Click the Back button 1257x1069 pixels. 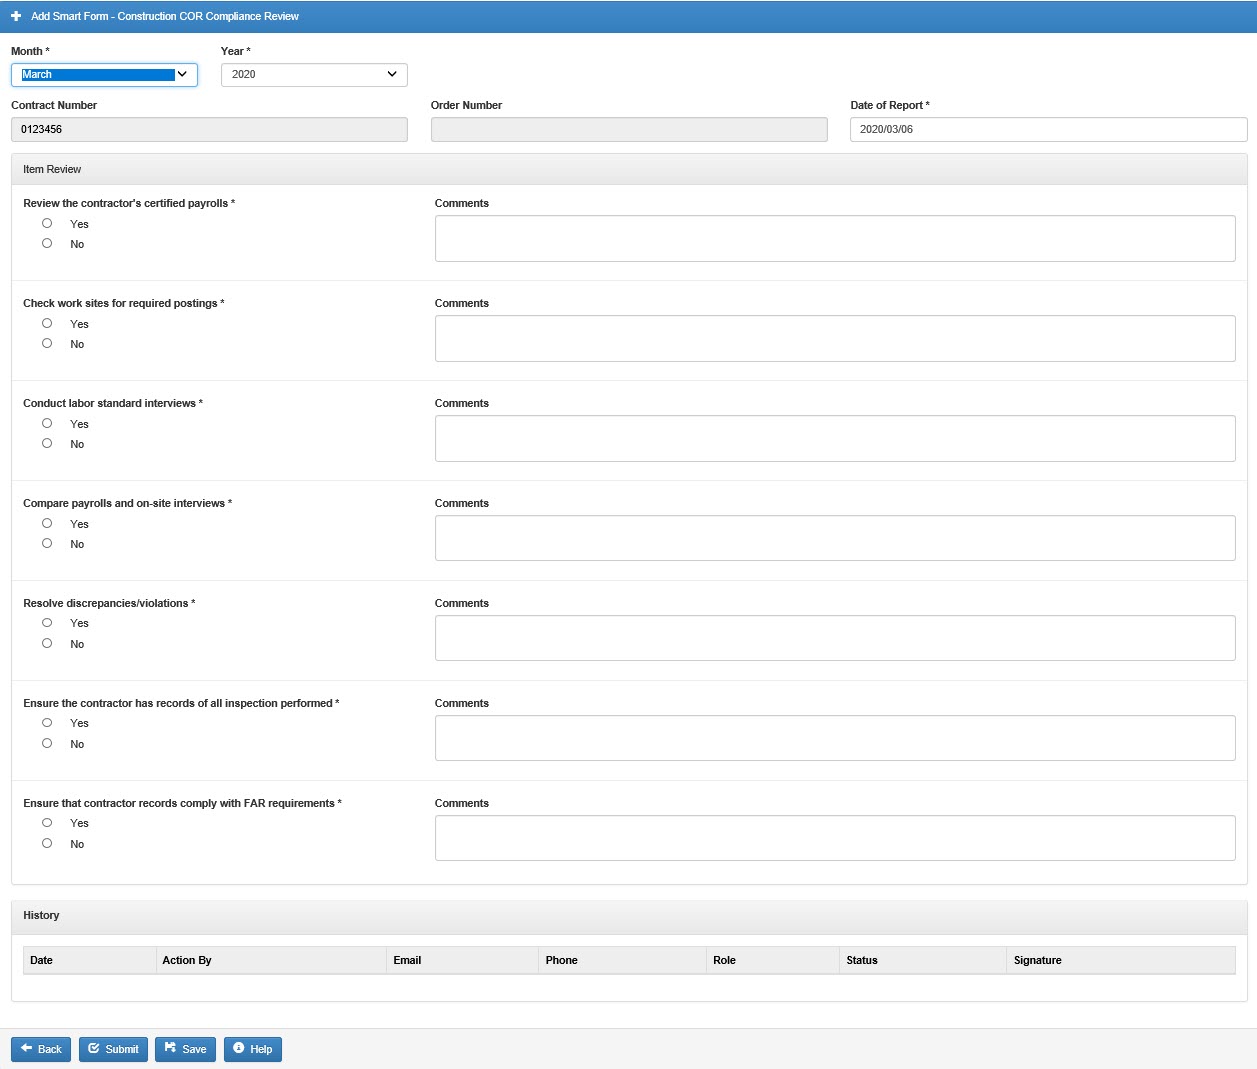(x=41, y=1049)
